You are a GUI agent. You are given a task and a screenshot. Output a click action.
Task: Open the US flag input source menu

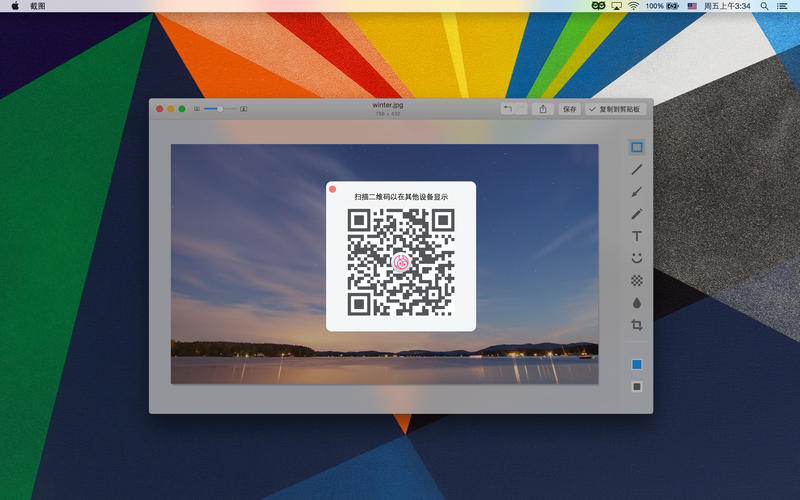[692, 6]
